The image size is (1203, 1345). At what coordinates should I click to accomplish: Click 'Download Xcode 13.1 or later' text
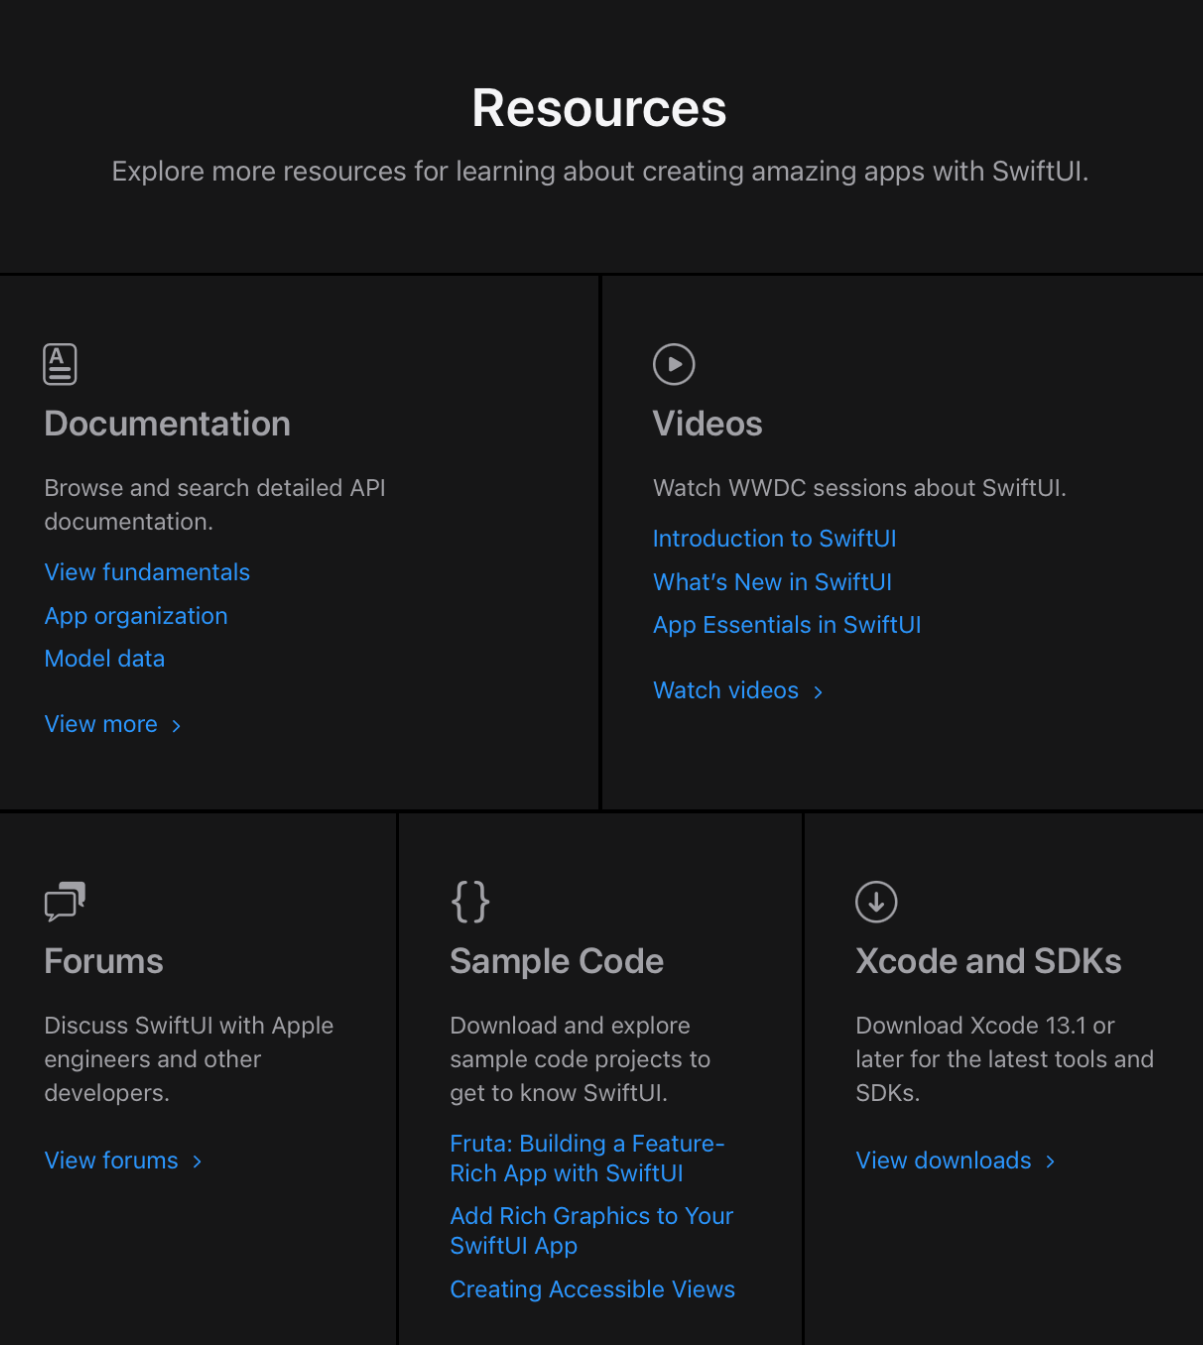point(1005,1059)
